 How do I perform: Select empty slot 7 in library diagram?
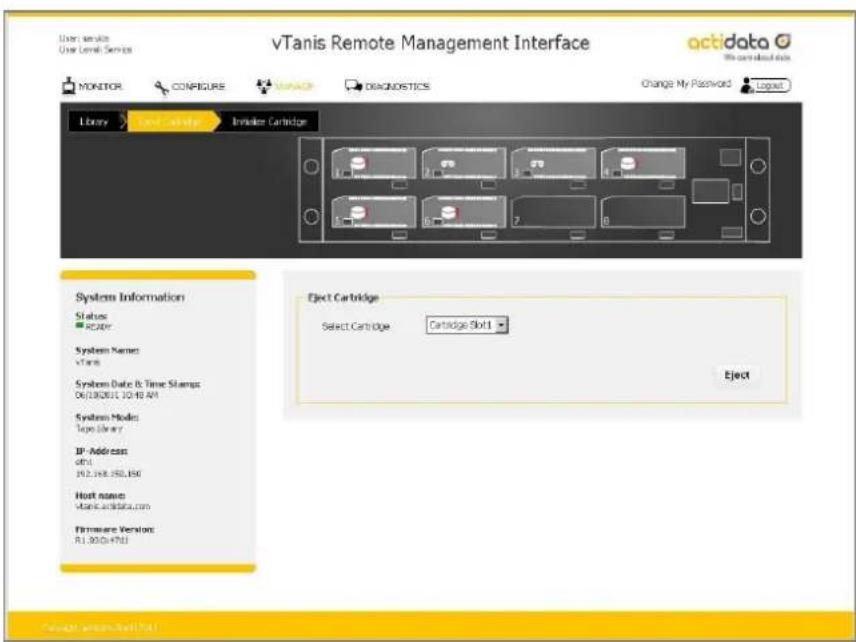553,212
